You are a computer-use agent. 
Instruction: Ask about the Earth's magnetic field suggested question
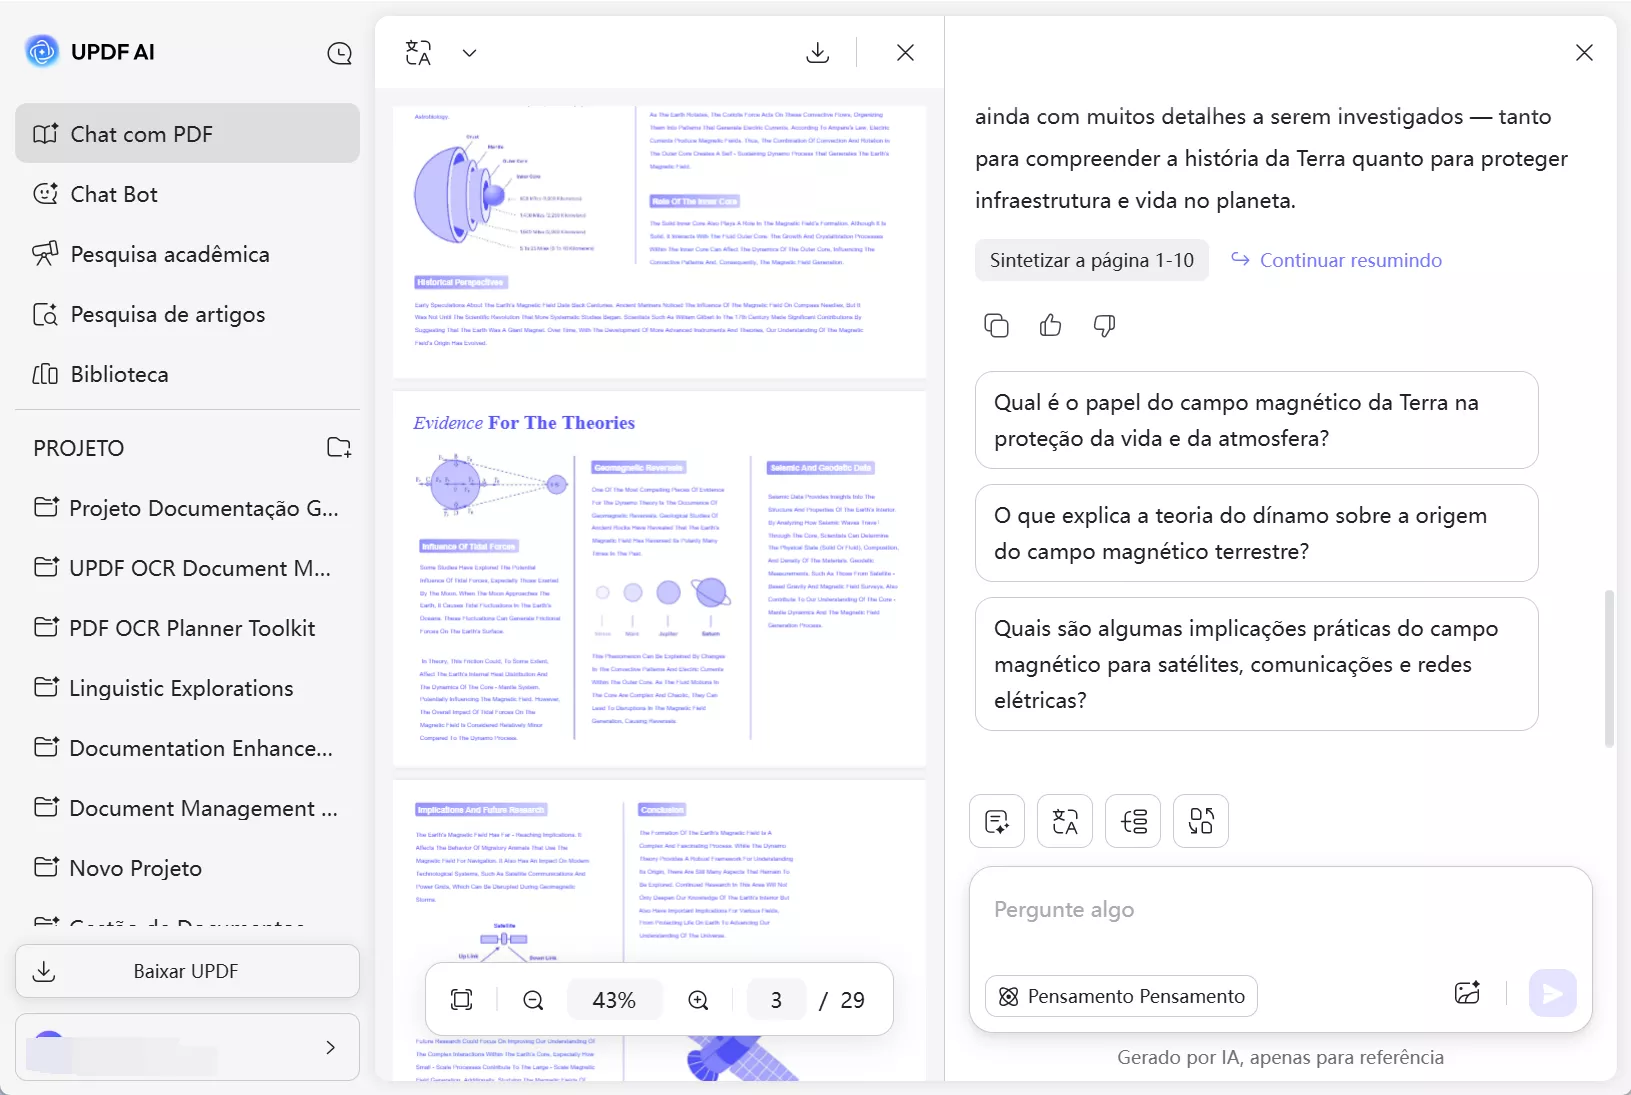1256,420
